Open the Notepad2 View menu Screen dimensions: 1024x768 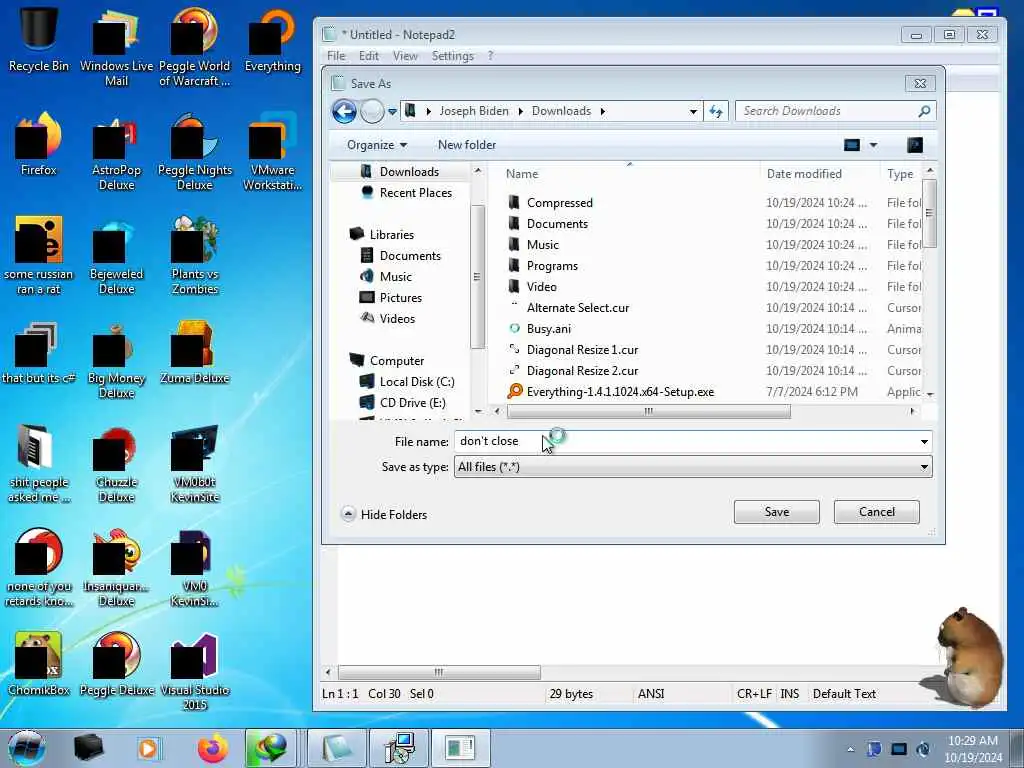click(x=405, y=56)
